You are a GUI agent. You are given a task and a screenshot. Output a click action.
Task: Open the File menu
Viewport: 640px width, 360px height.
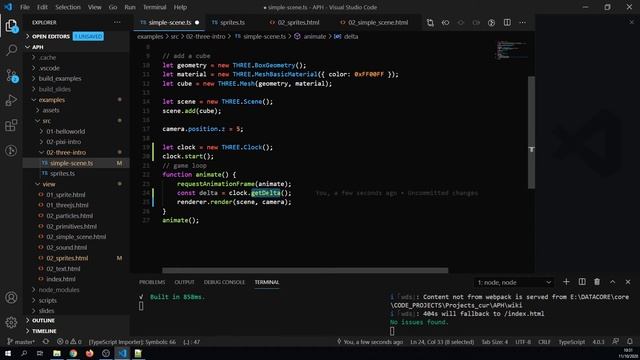(x=25, y=7)
